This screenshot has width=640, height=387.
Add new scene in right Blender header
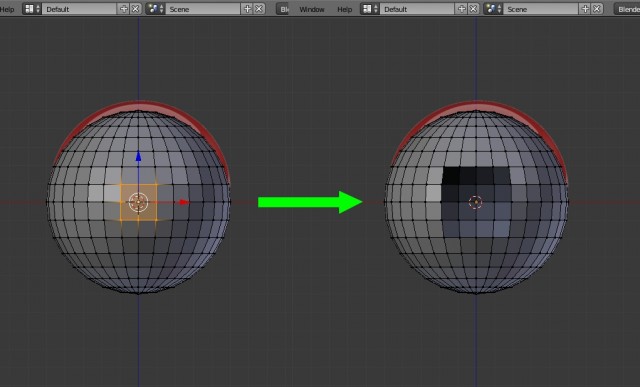click(585, 9)
